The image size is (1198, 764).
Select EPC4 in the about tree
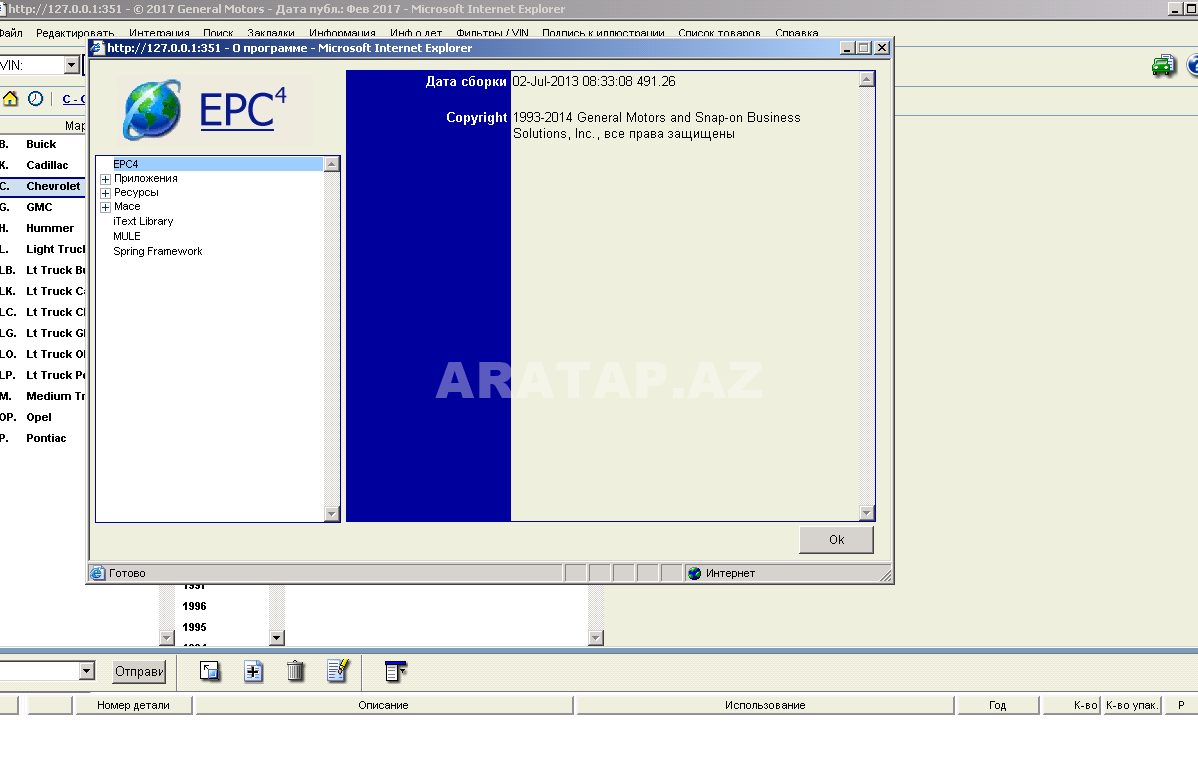125,164
